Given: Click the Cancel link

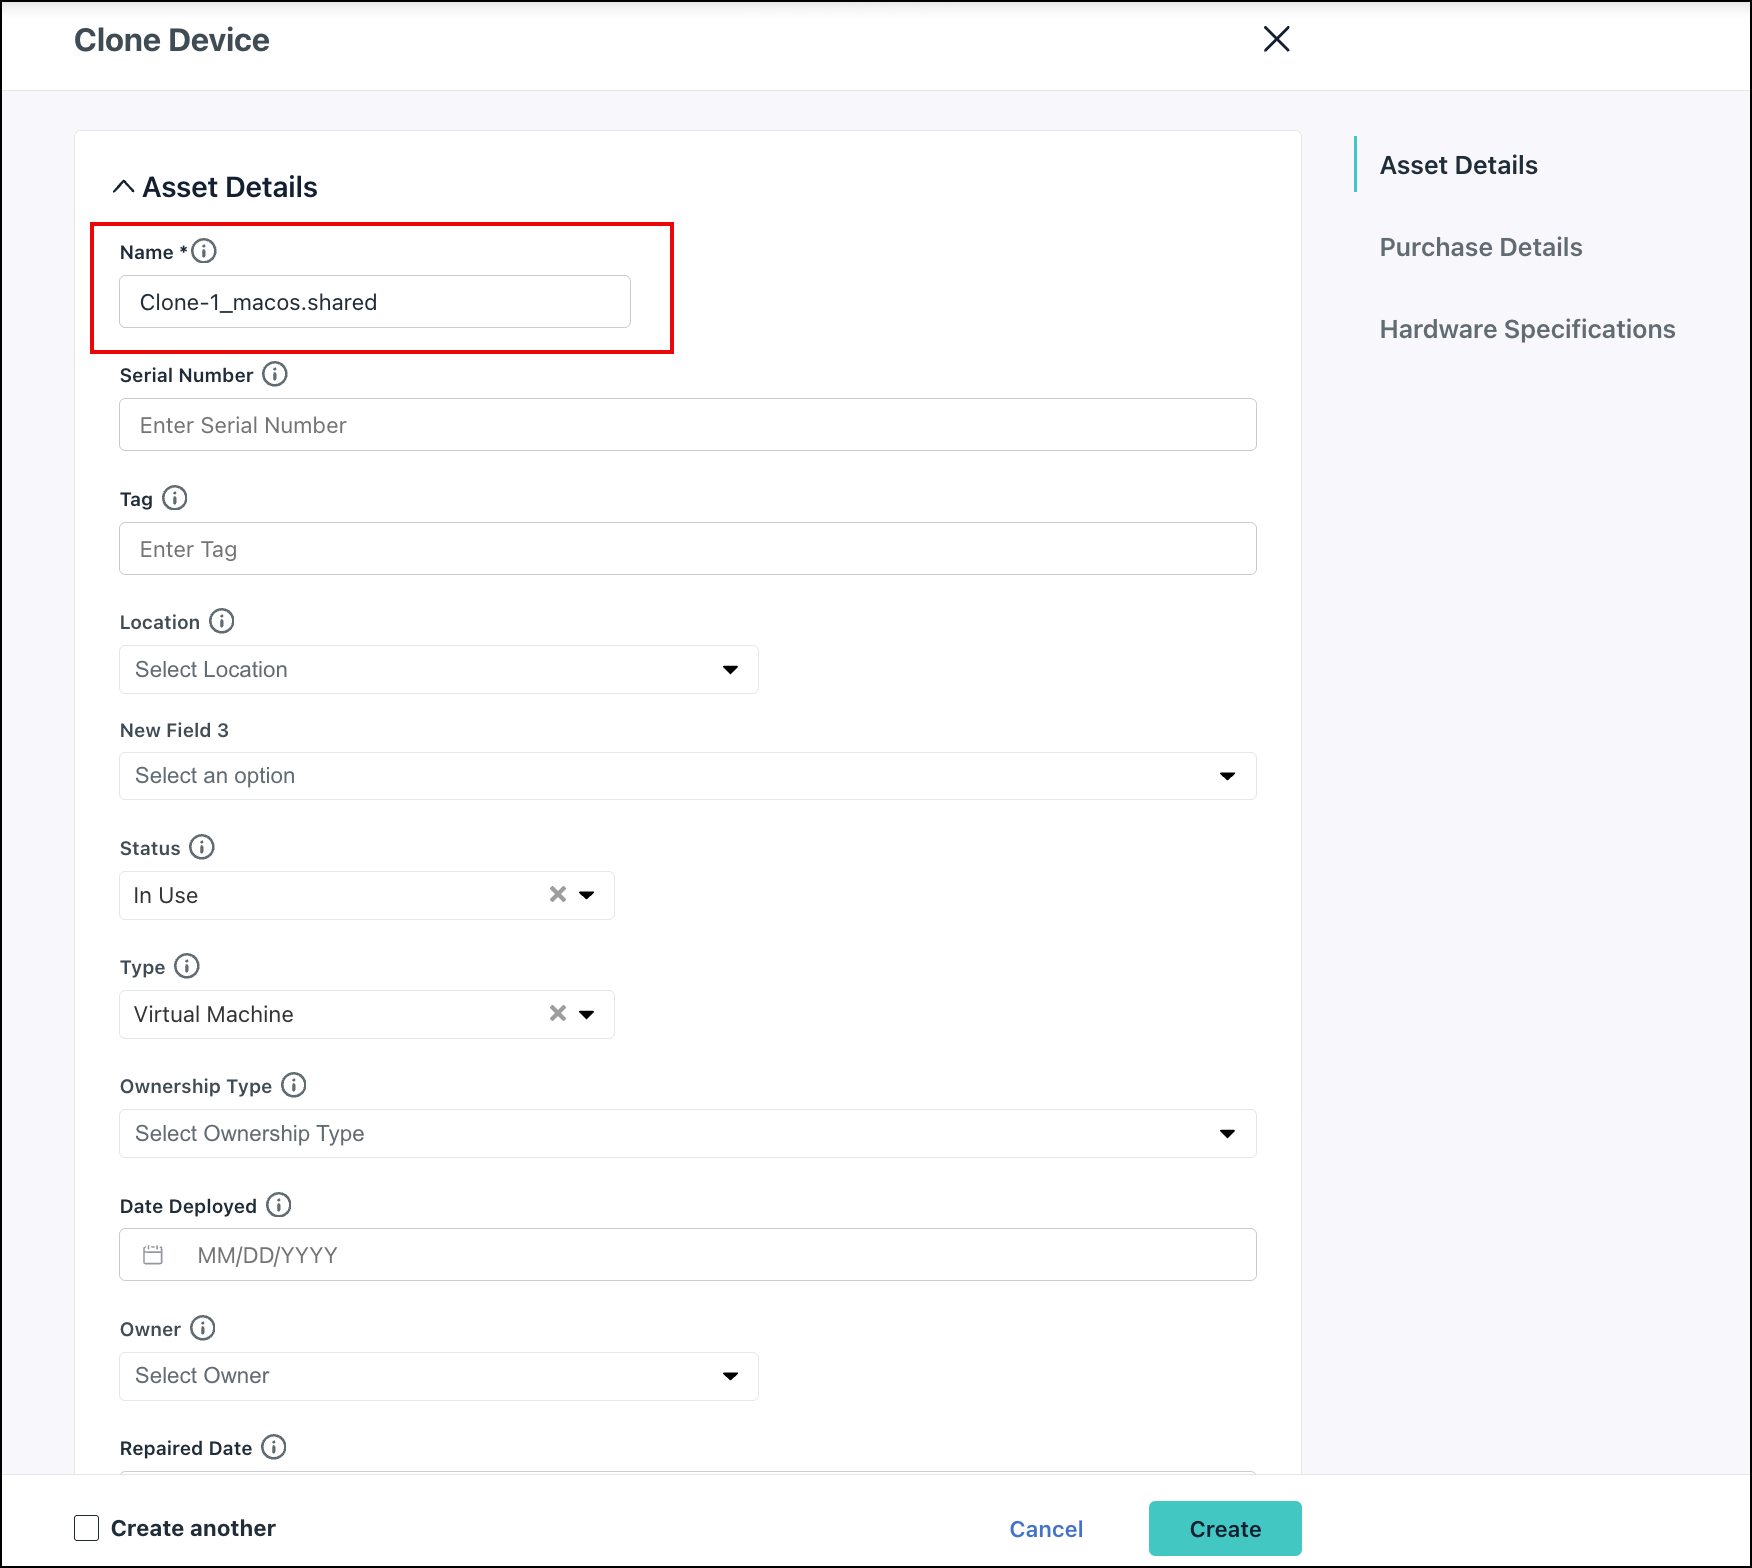Looking at the screenshot, I should (1046, 1529).
